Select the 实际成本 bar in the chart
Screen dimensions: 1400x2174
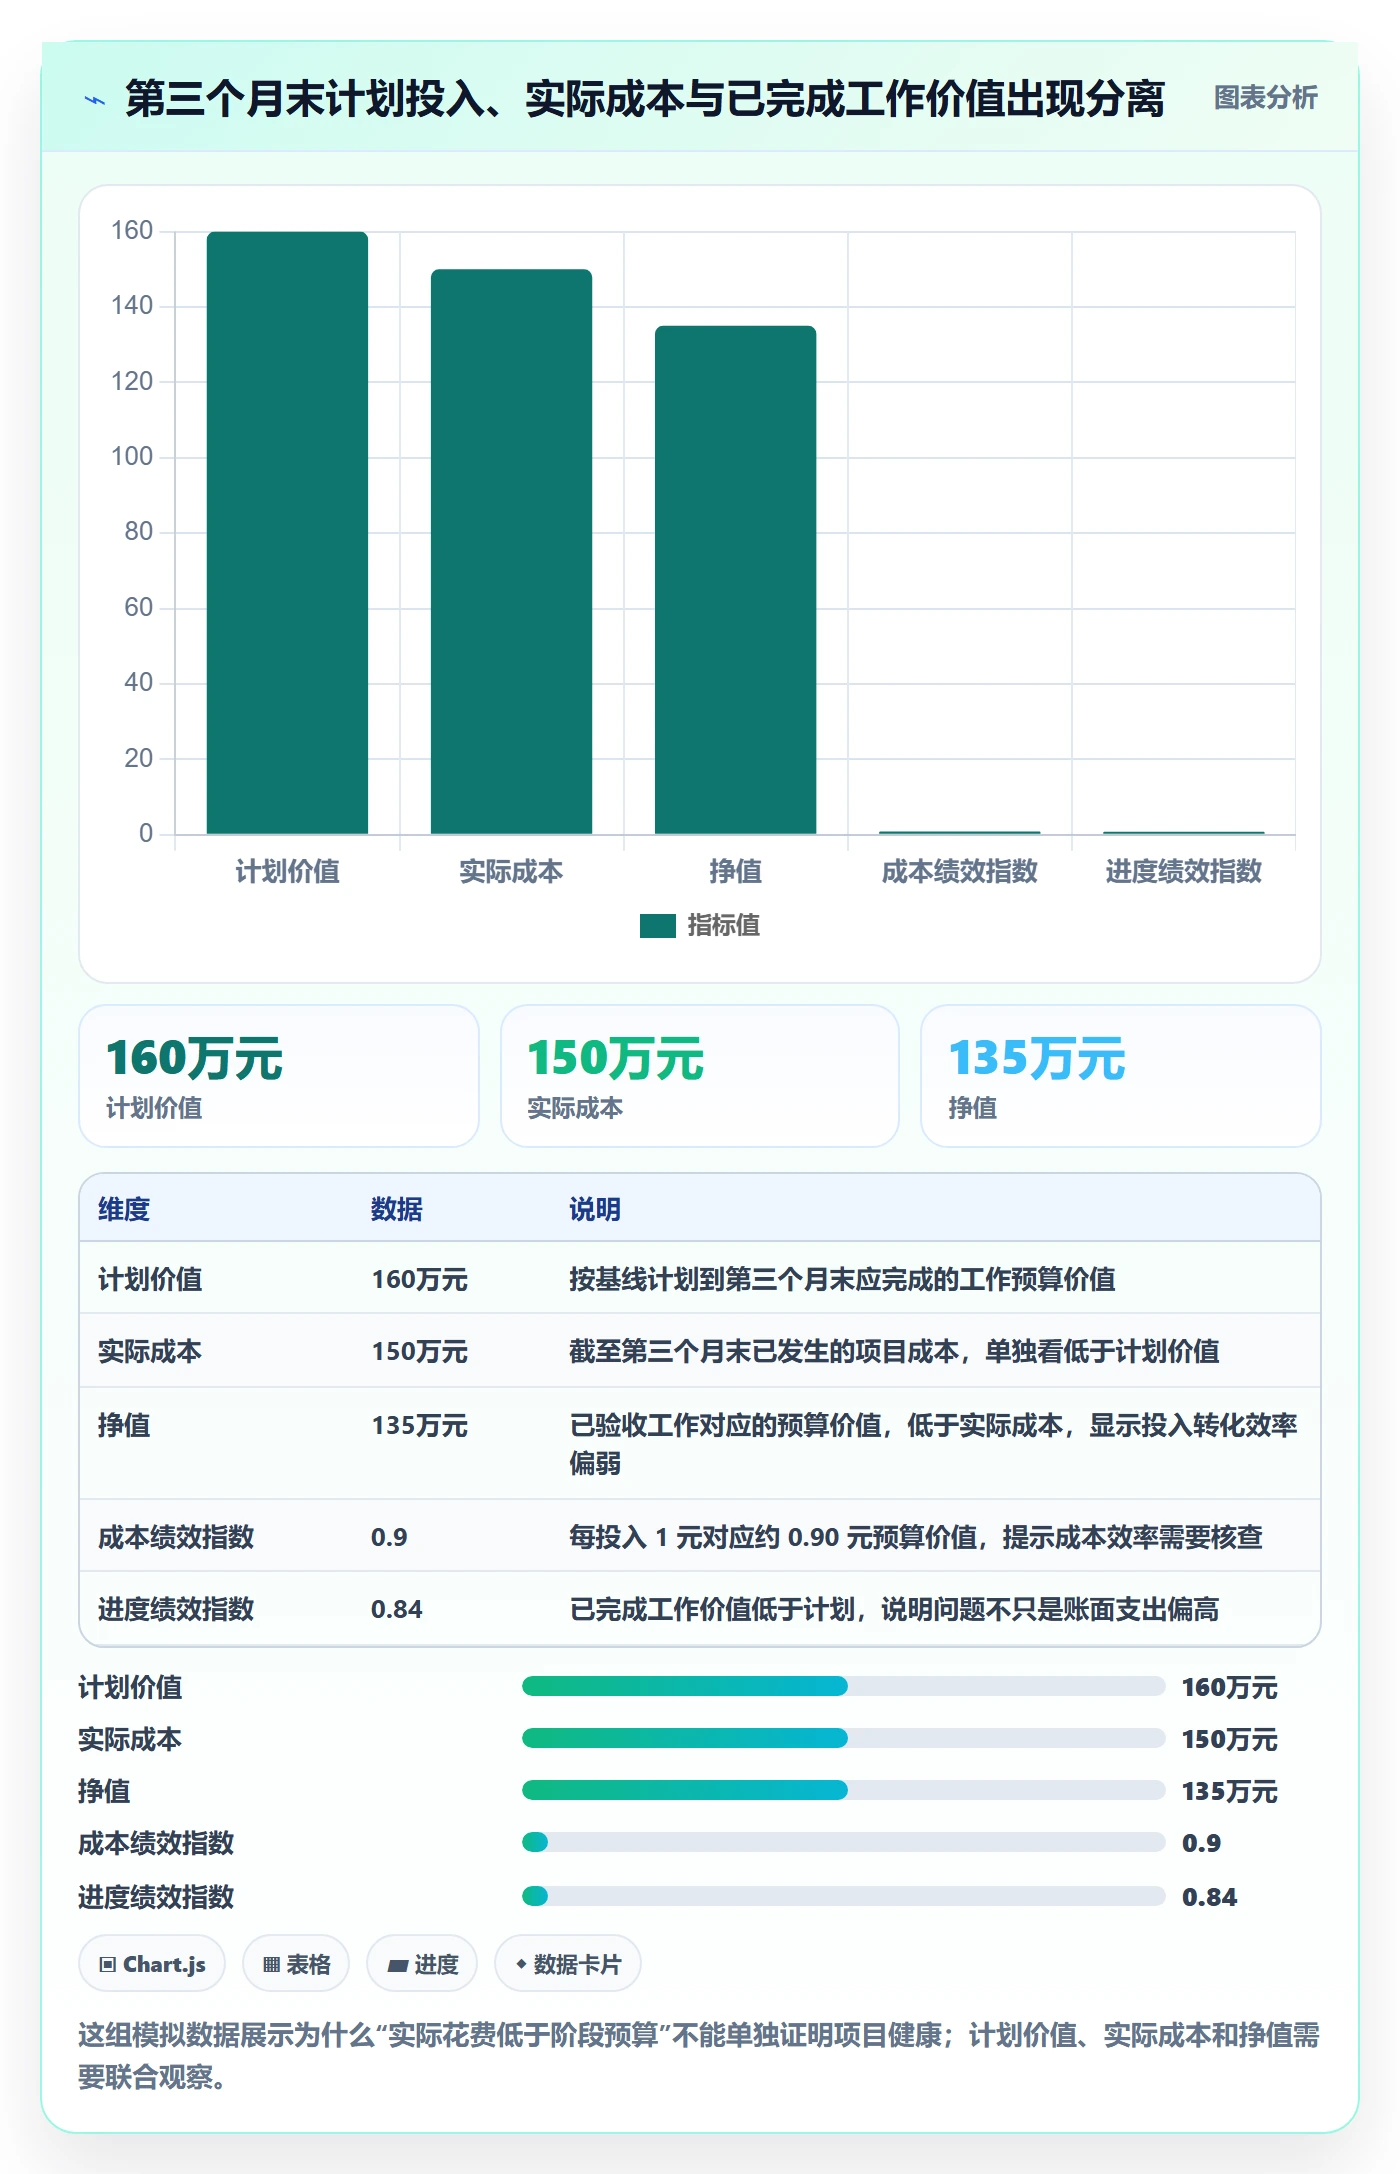[511, 551]
